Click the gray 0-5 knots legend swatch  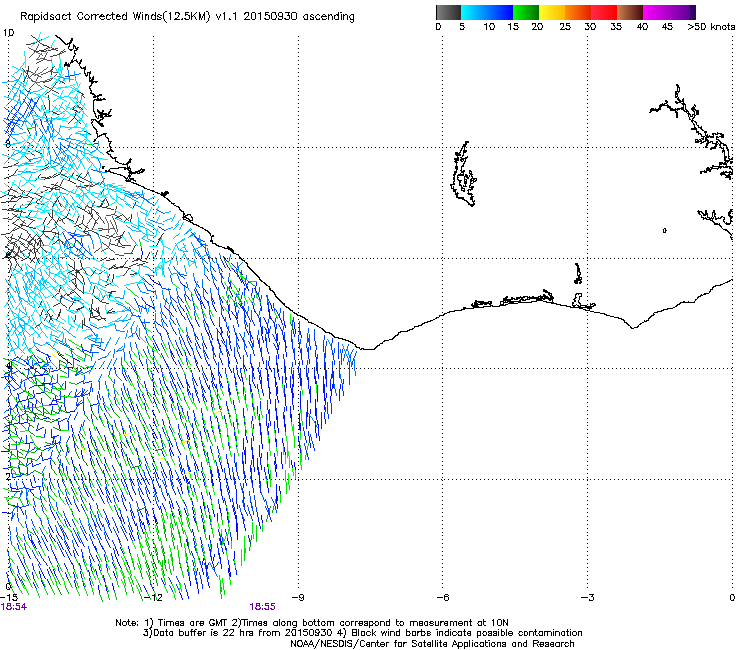tap(448, 12)
